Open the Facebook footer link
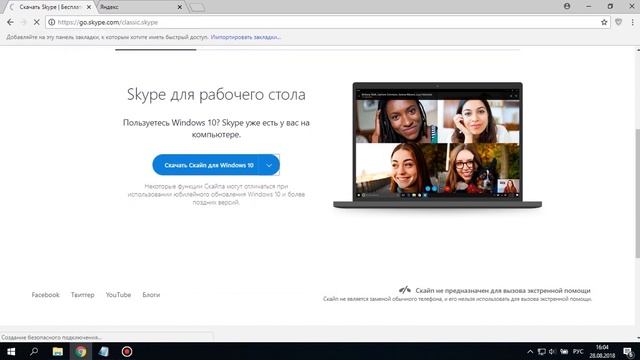Viewport: 640px width, 360px height. [45, 295]
